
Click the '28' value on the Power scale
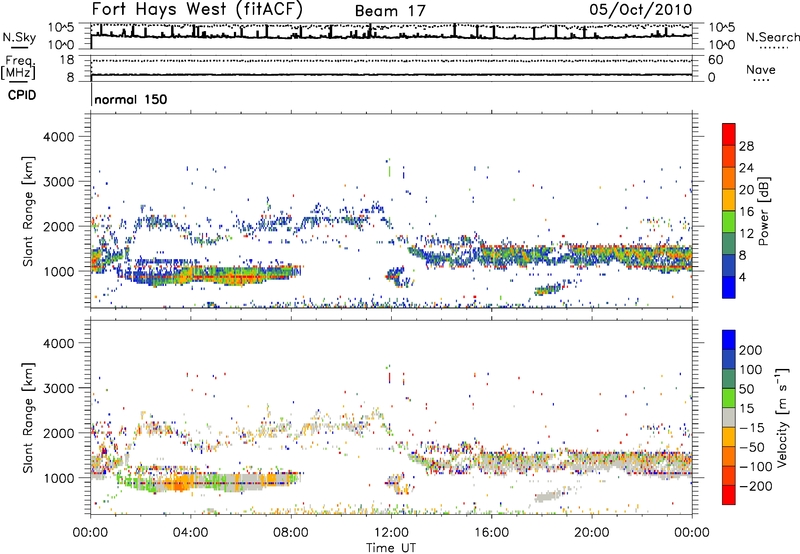(x=746, y=146)
